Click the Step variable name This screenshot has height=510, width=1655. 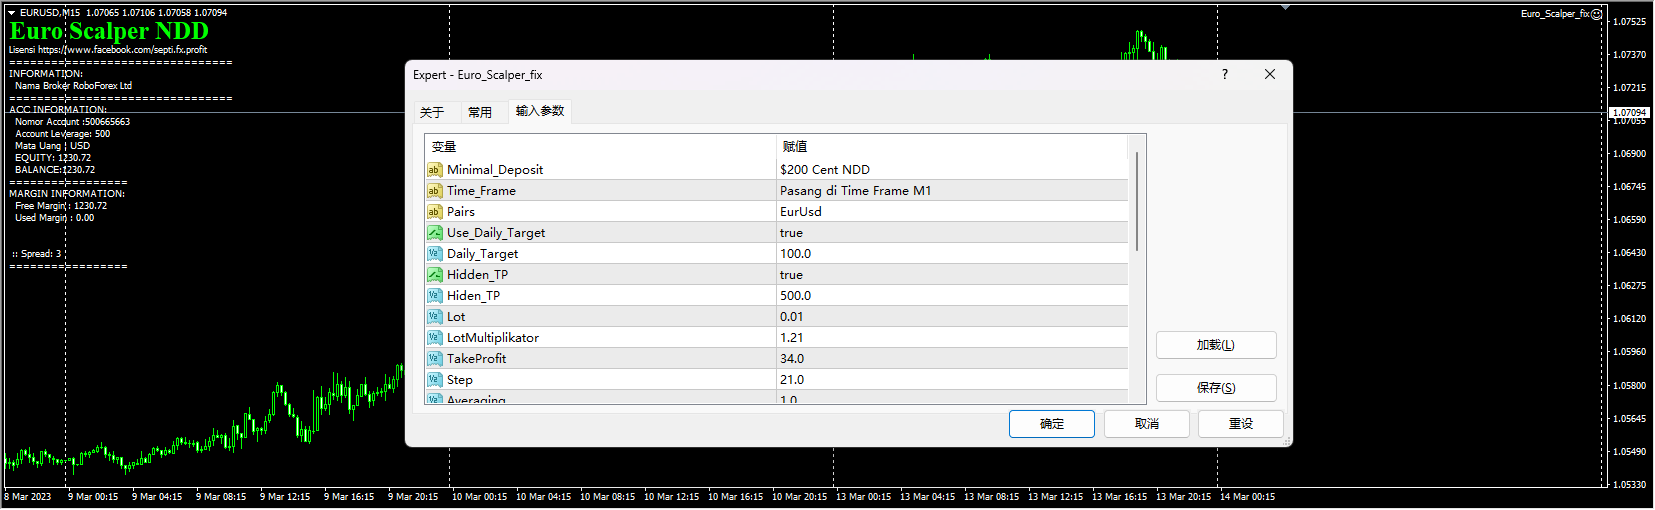coord(460,380)
